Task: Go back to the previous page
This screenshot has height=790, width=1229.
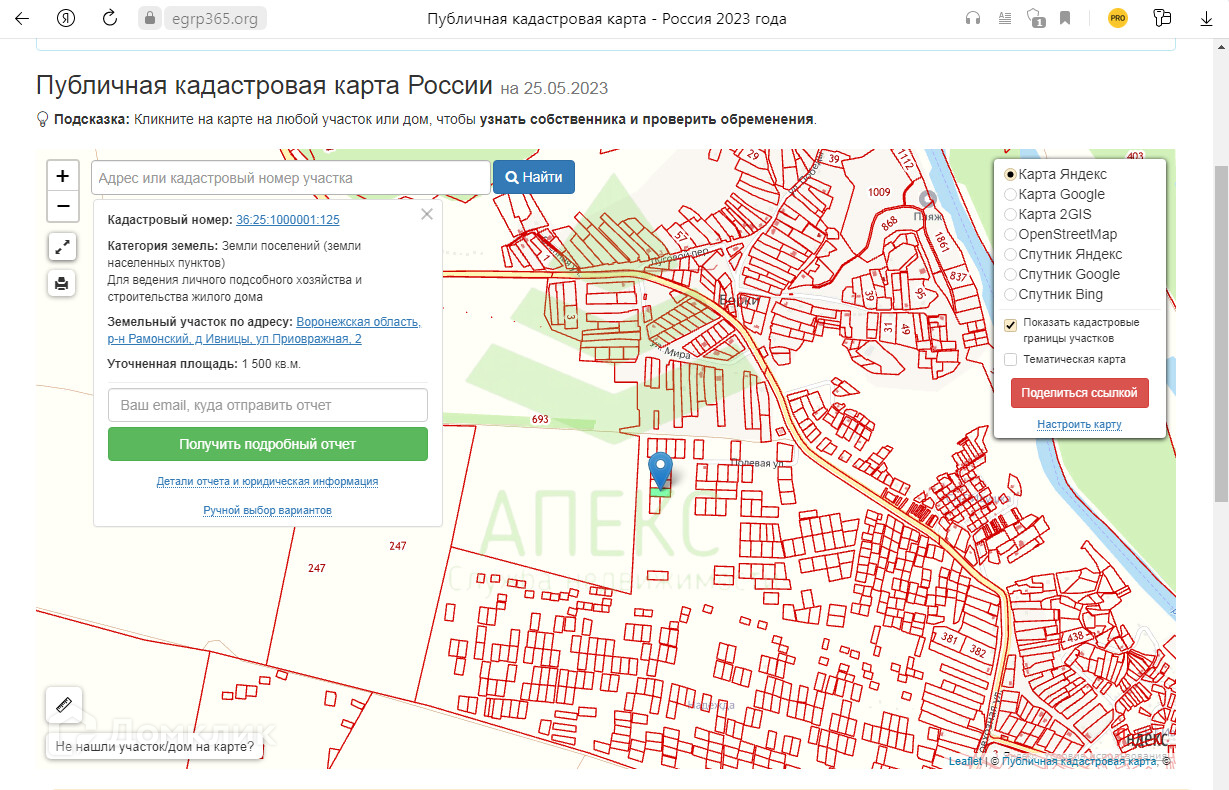Action: [22, 18]
